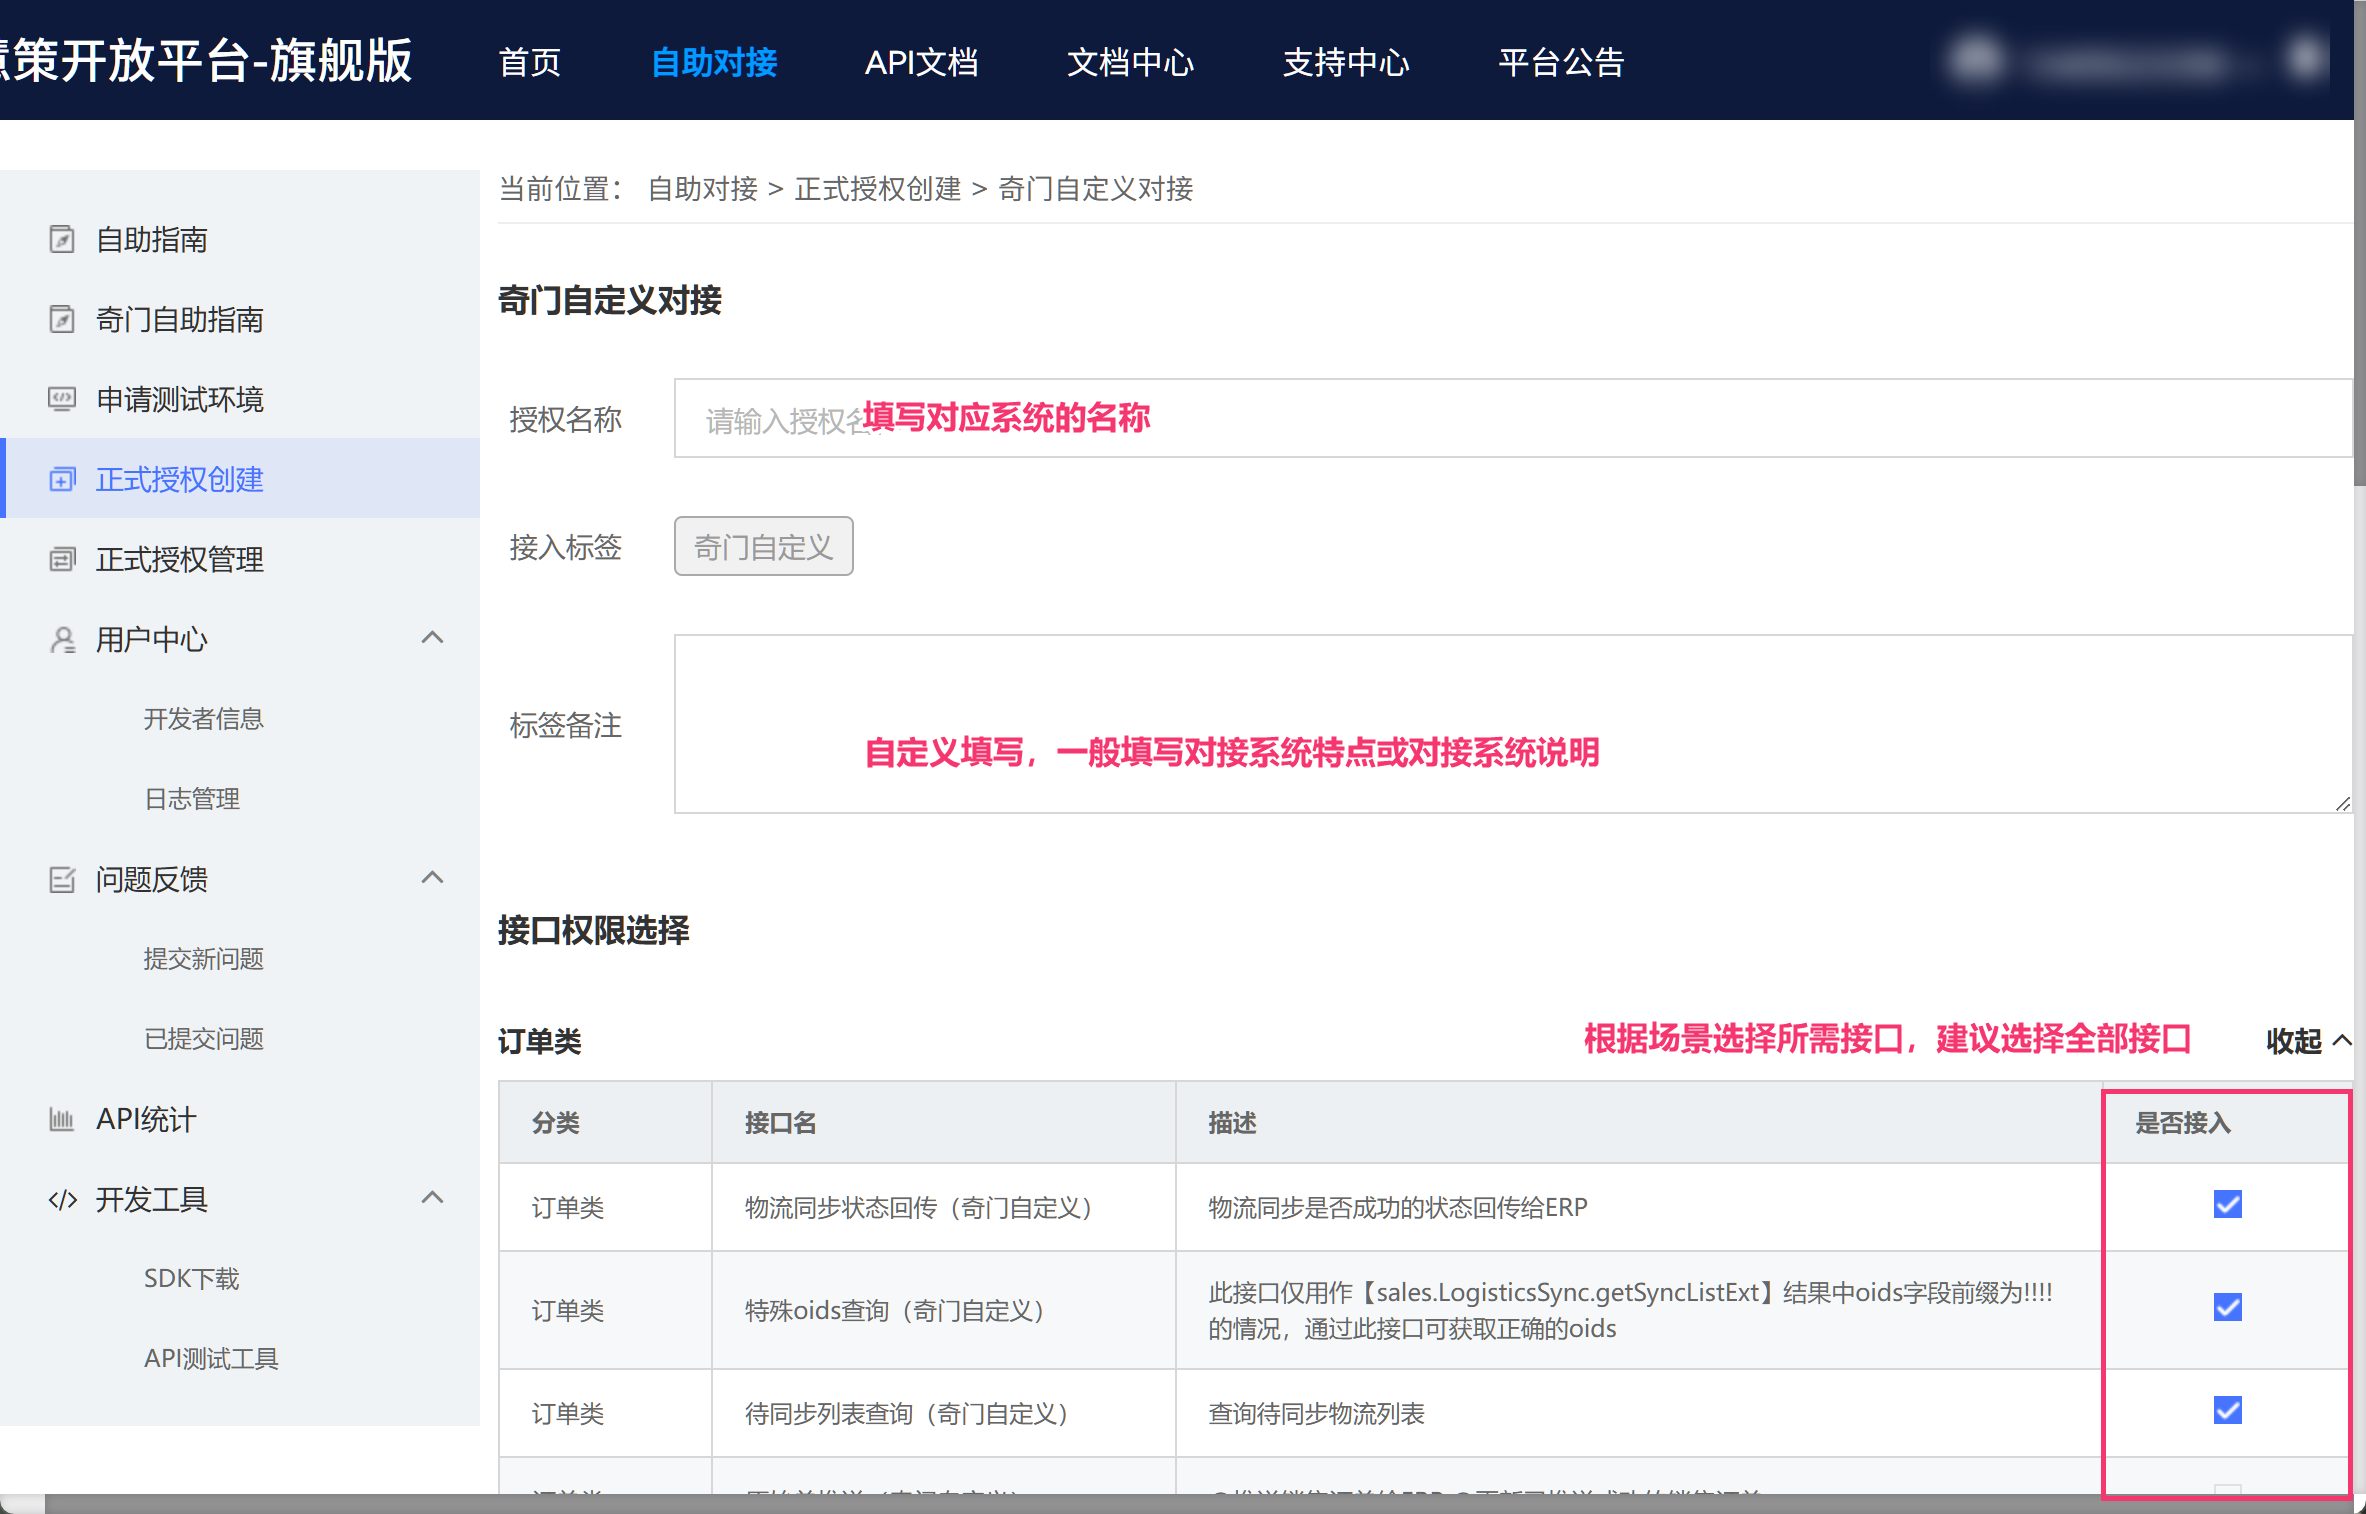Screen dimensions: 2366x1514
Task: Uncheck 物流同步状态回传 interface checkbox
Action: tap(2227, 1204)
